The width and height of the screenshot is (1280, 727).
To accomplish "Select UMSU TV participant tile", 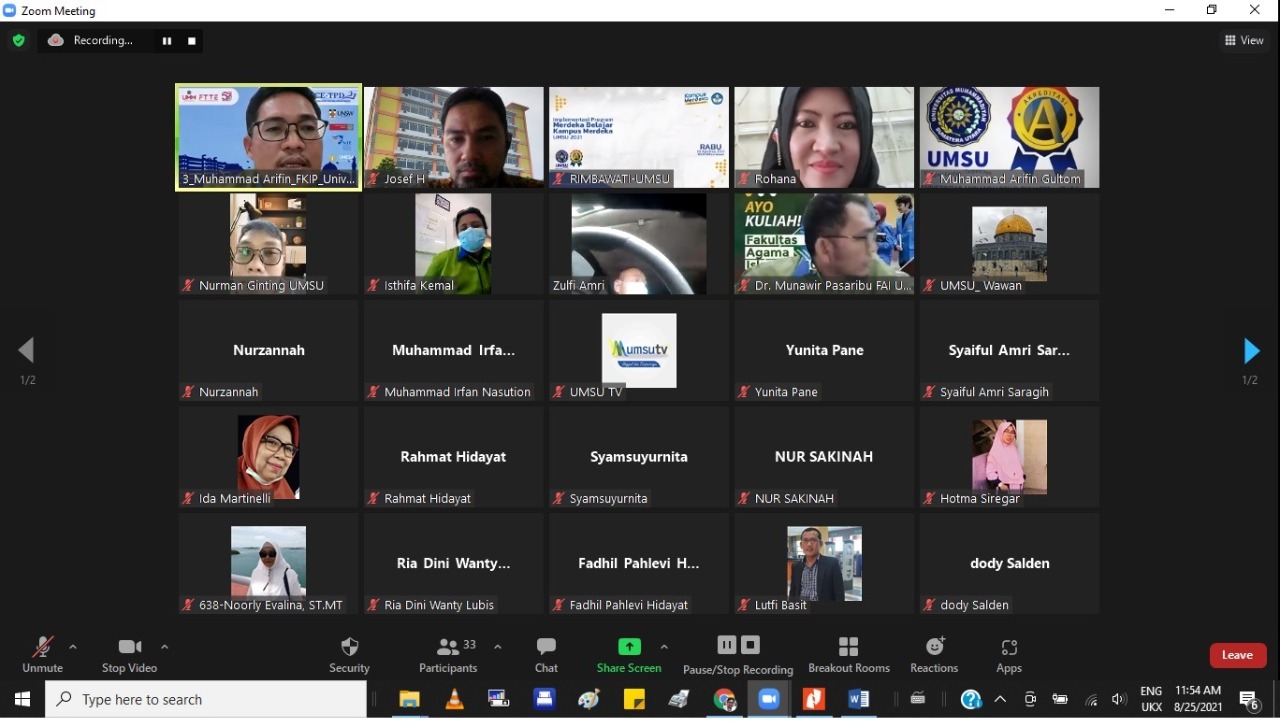I will coord(639,351).
